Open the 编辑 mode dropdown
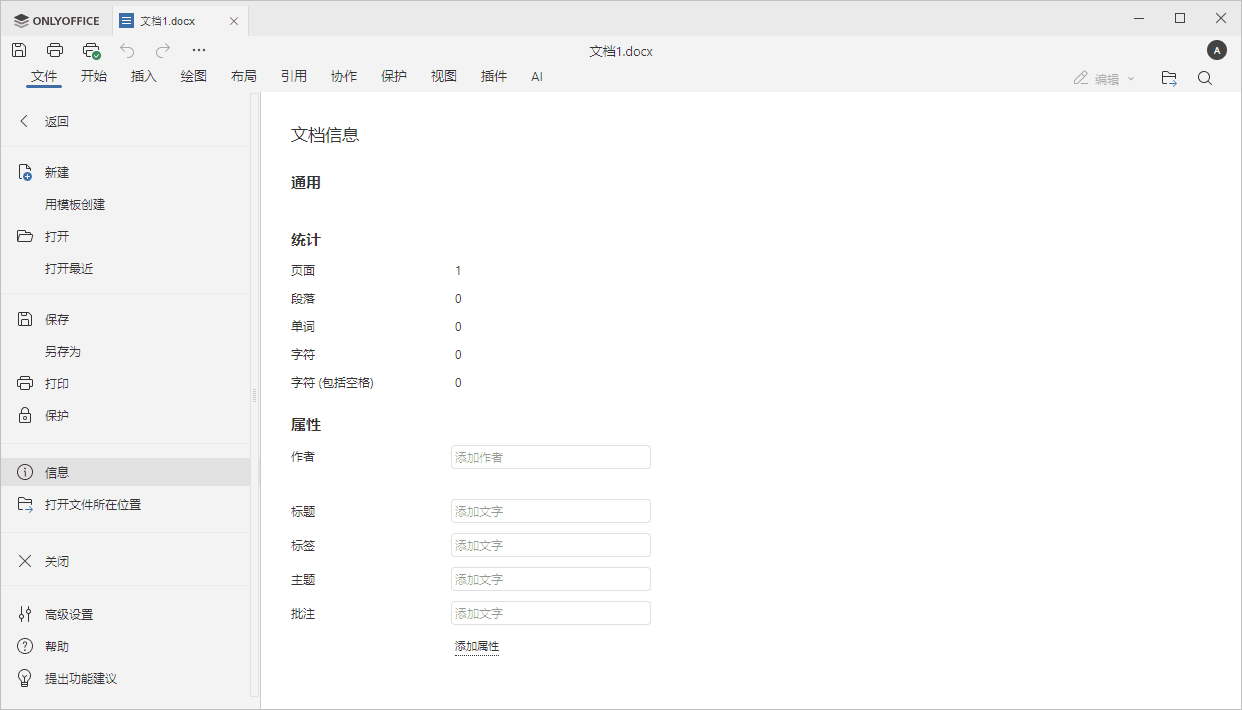1242x710 pixels. [1103, 78]
